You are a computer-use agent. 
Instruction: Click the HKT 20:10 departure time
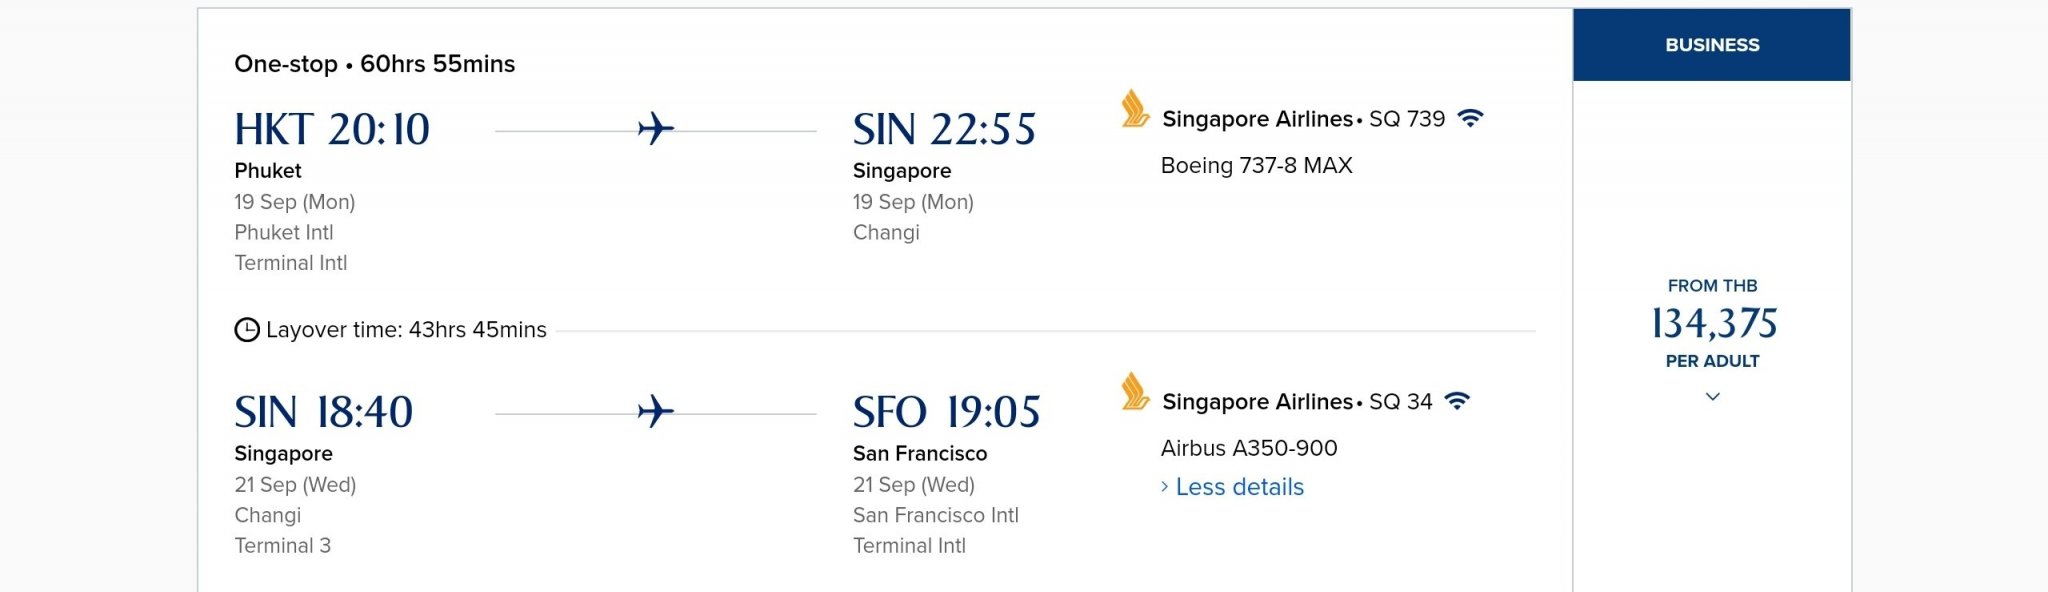332,129
